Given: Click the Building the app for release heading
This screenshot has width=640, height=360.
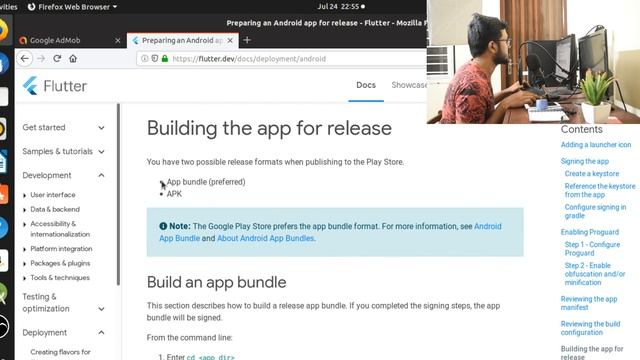Looking at the screenshot, I should [x=269, y=128].
